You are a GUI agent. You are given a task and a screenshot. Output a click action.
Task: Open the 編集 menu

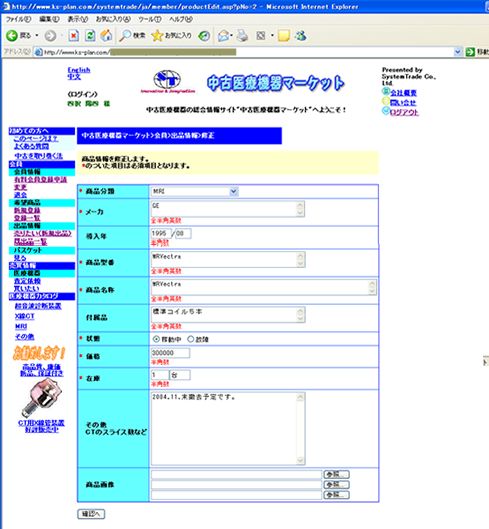[x=49, y=19]
